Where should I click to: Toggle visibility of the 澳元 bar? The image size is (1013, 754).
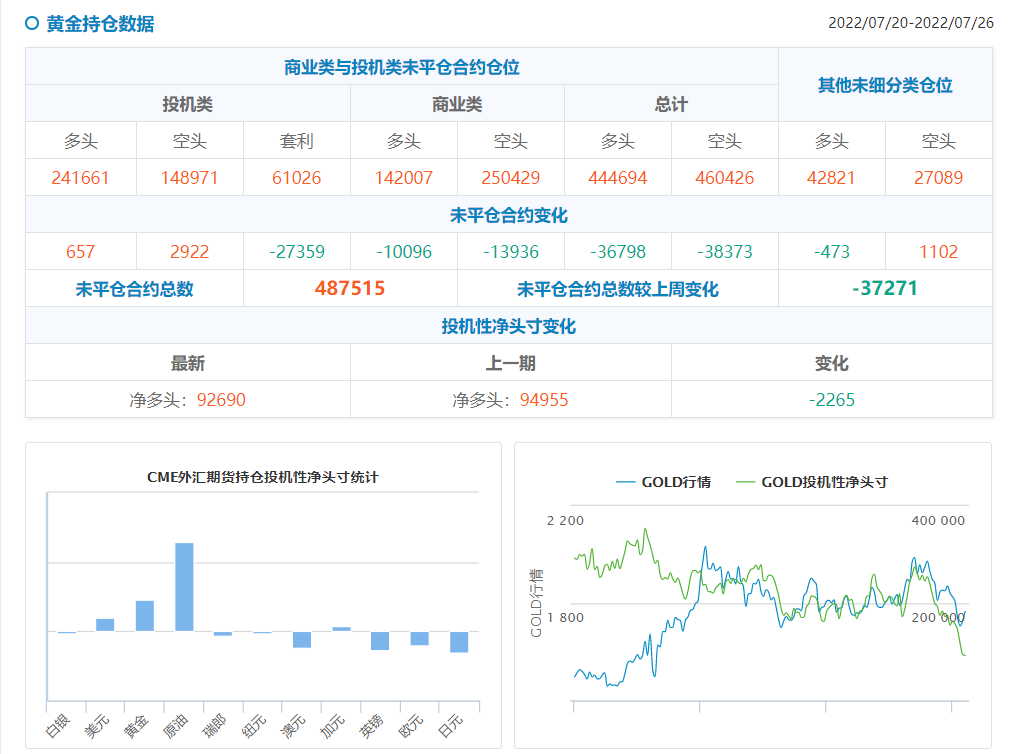pyautogui.click(x=303, y=640)
